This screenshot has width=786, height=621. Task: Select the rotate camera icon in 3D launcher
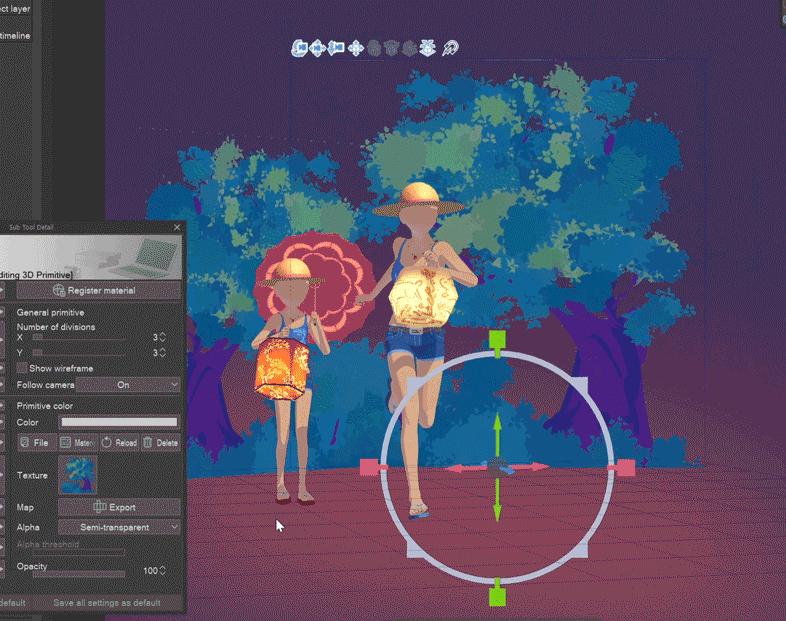[299, 48]
